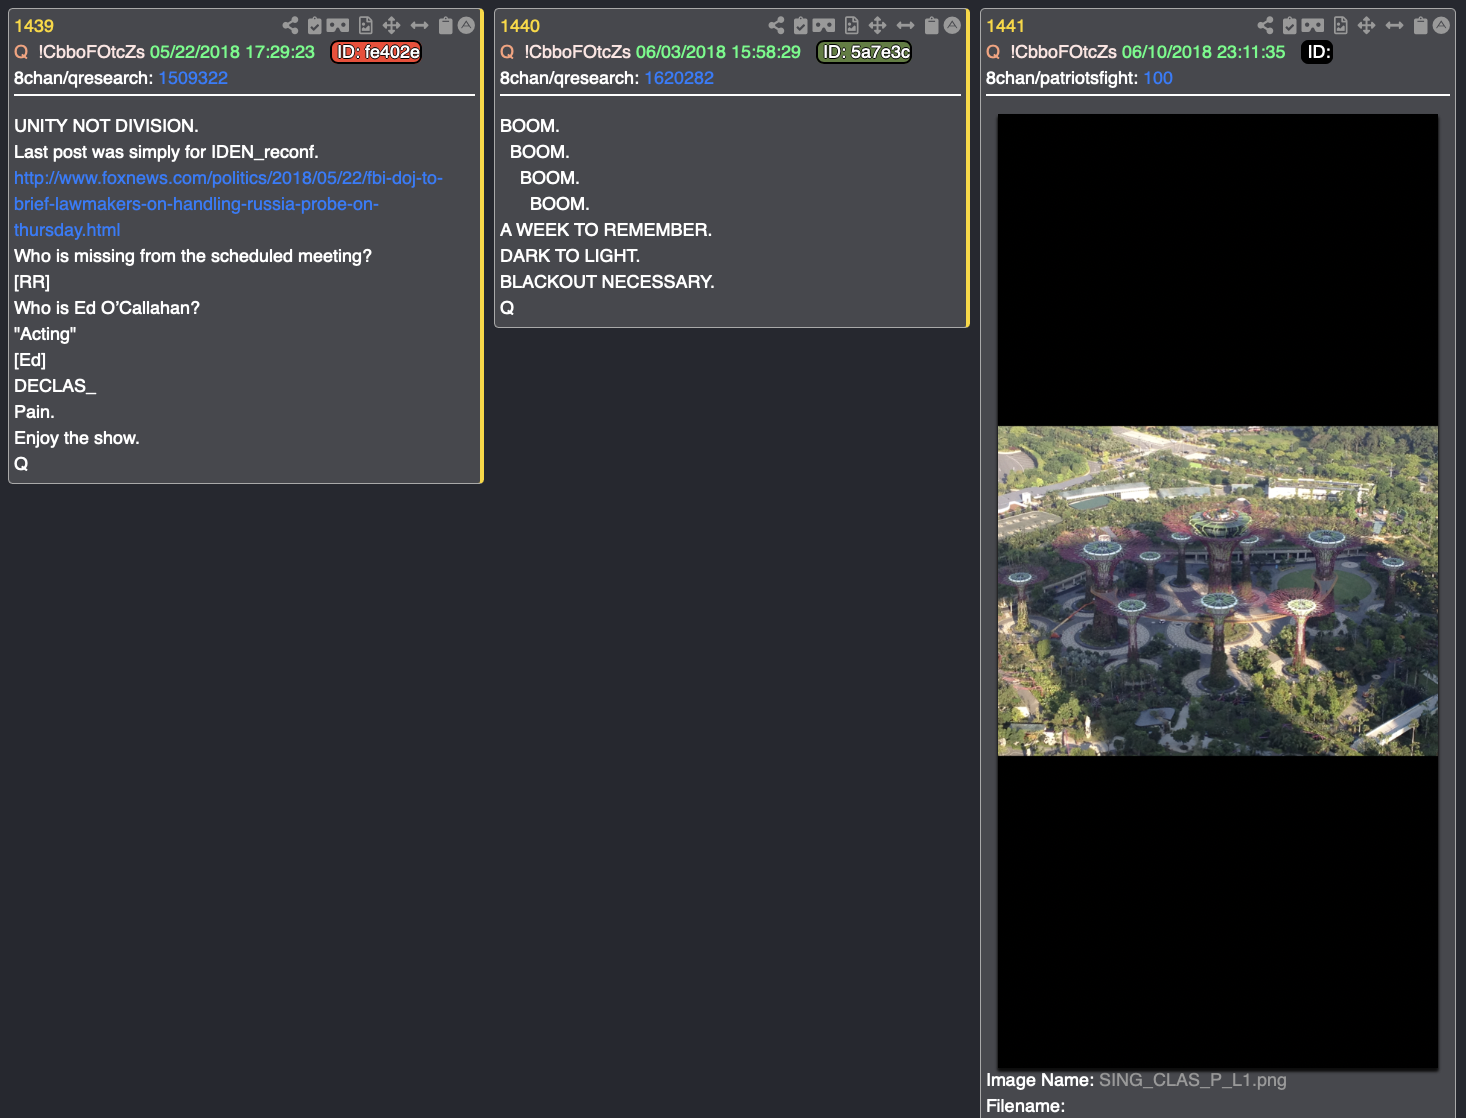Click the VR goggles icon on post 1441
Screen dimensions: 1466x1118
(1313, 26)
